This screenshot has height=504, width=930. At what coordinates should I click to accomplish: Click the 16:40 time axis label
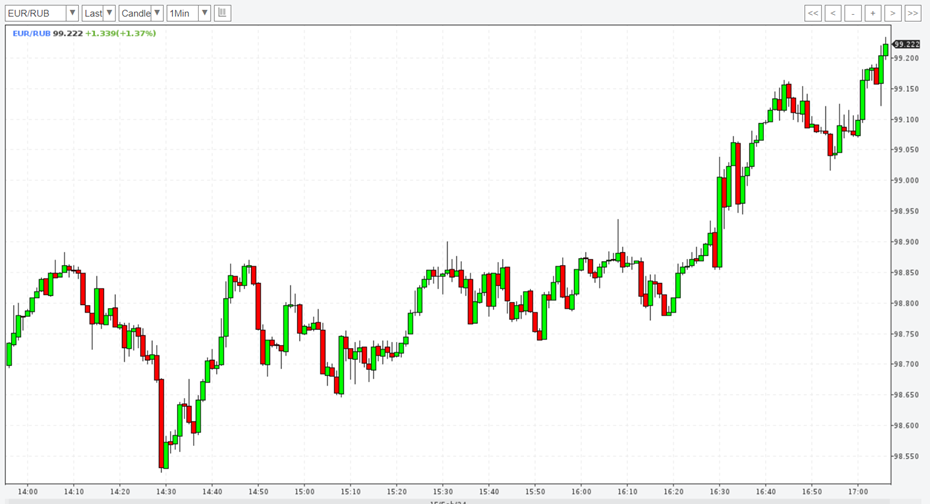766,492
